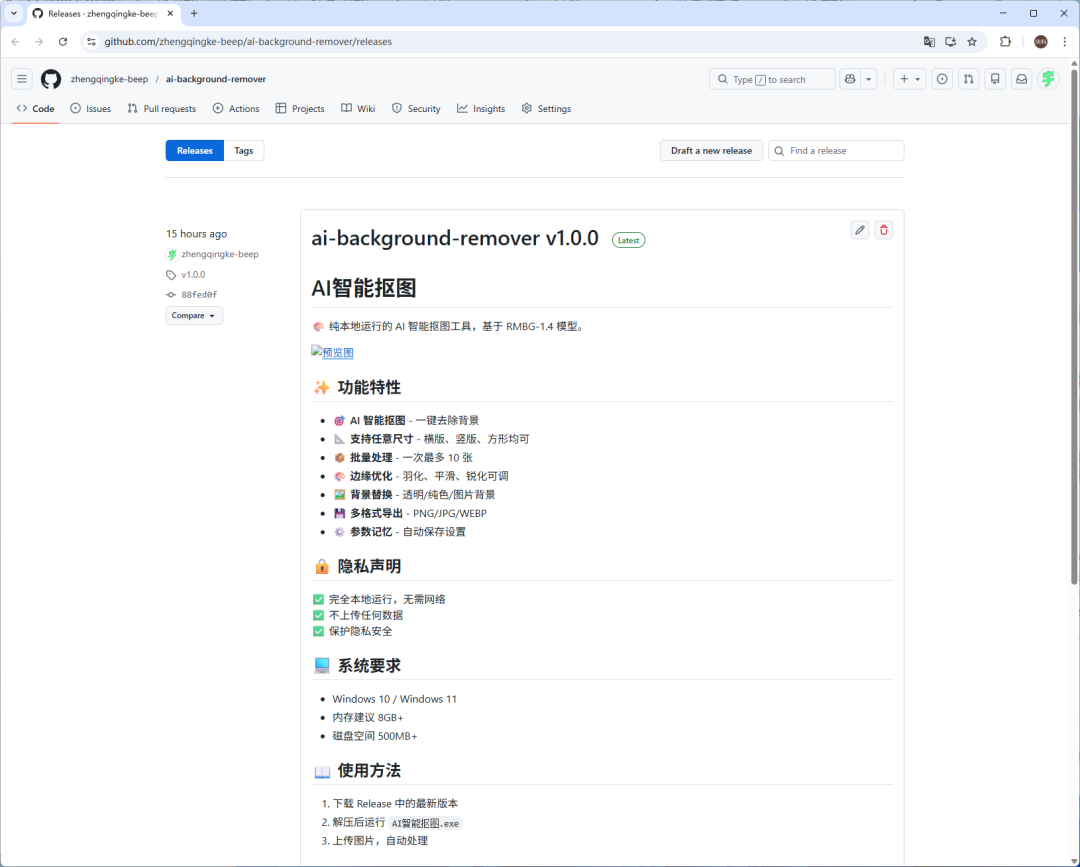The image size is (1080, 867).
Task: Open ai-background-remover repo breadcrumb
Action: click(216, 79)
